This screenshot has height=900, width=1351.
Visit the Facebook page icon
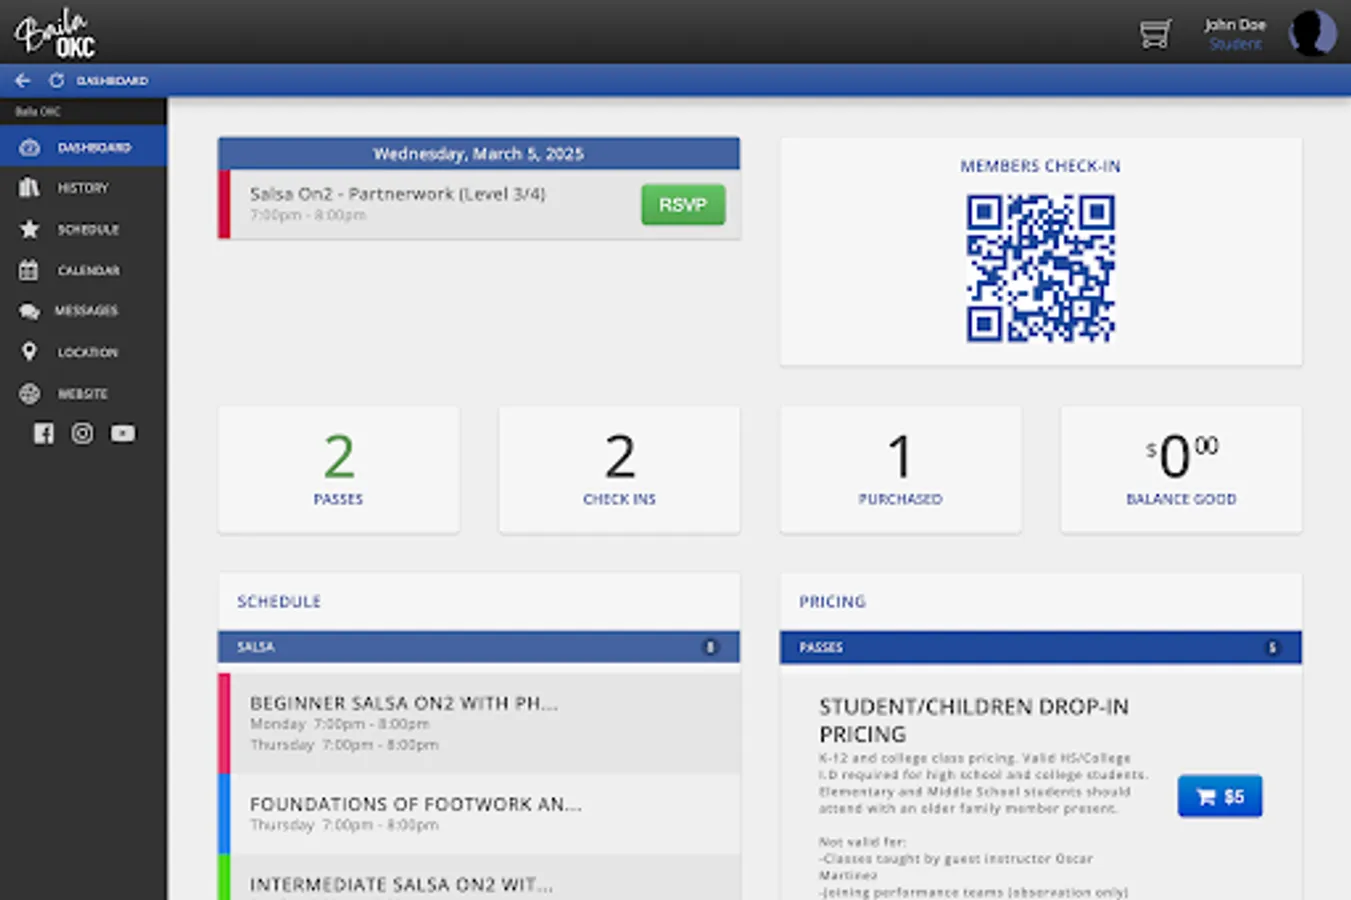[43, 433]
